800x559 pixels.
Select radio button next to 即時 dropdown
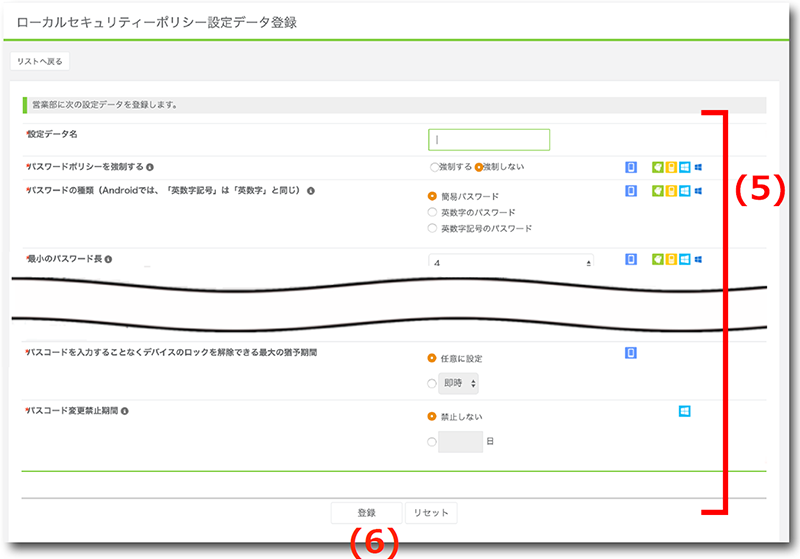coord(432,384)
